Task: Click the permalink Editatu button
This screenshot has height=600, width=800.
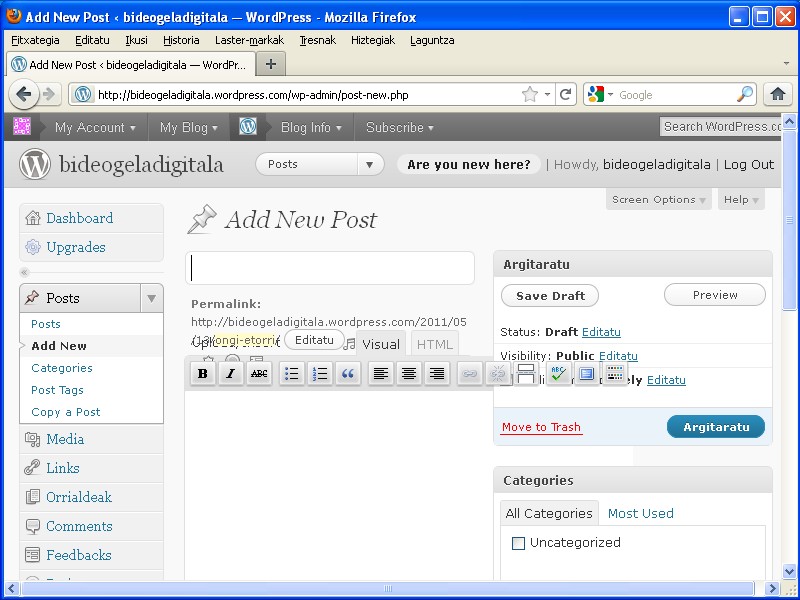Action: pyautogui.click(x=314, y=340)
